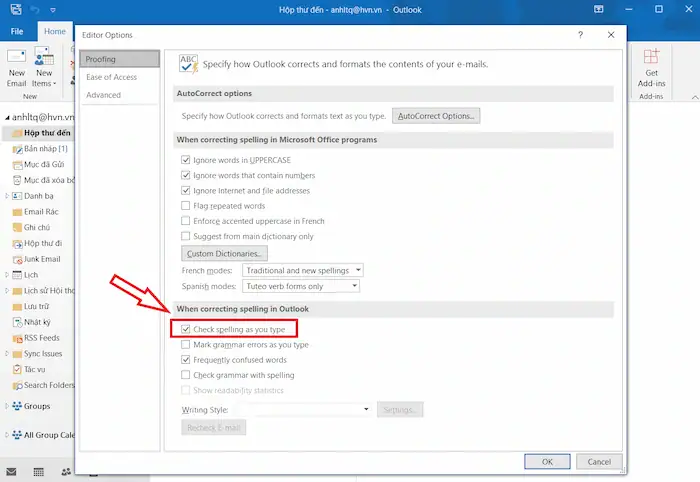Open the Lưu trữ archive folder icon
The image size is (700, 482).
click(17, 307)
